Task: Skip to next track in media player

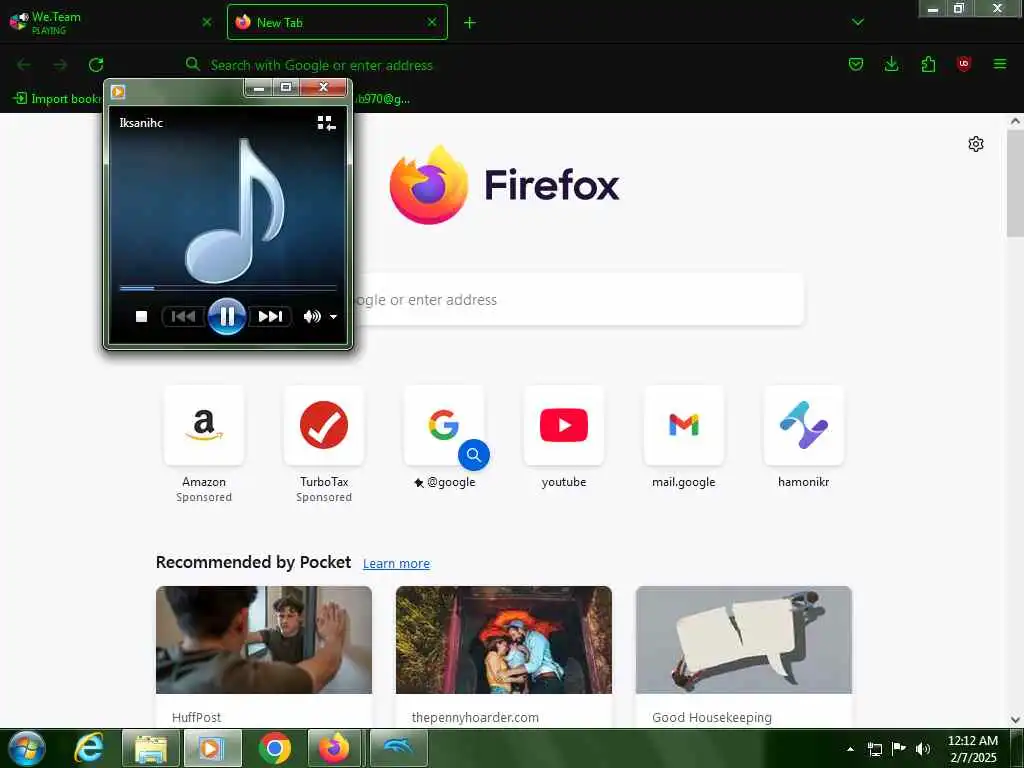Action: 270,317
